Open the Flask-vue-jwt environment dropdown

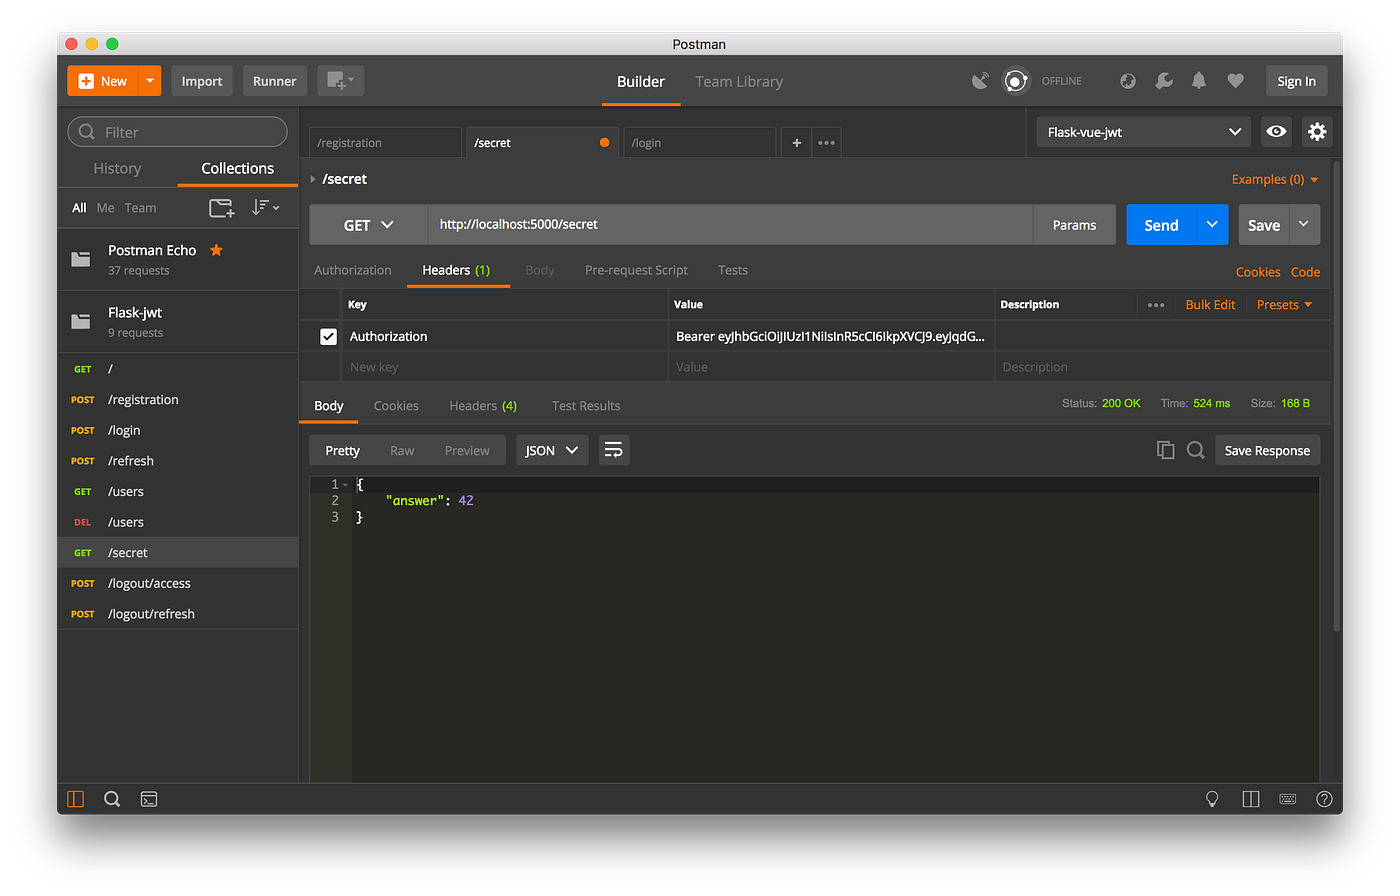pyautogui.click(x=1143, y=132)
